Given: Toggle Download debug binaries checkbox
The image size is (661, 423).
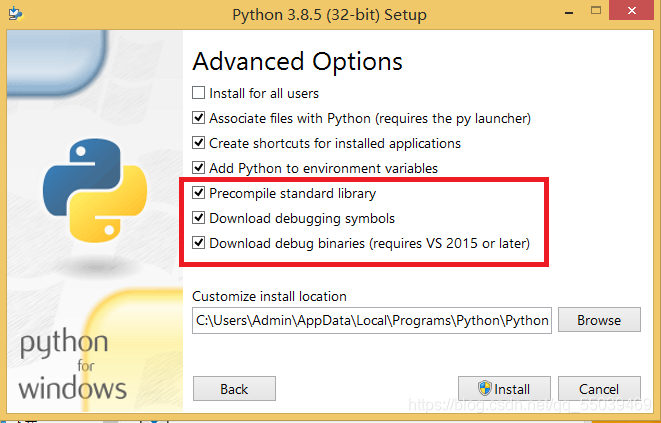Looking at the screenshot, I should coord(199,243).
